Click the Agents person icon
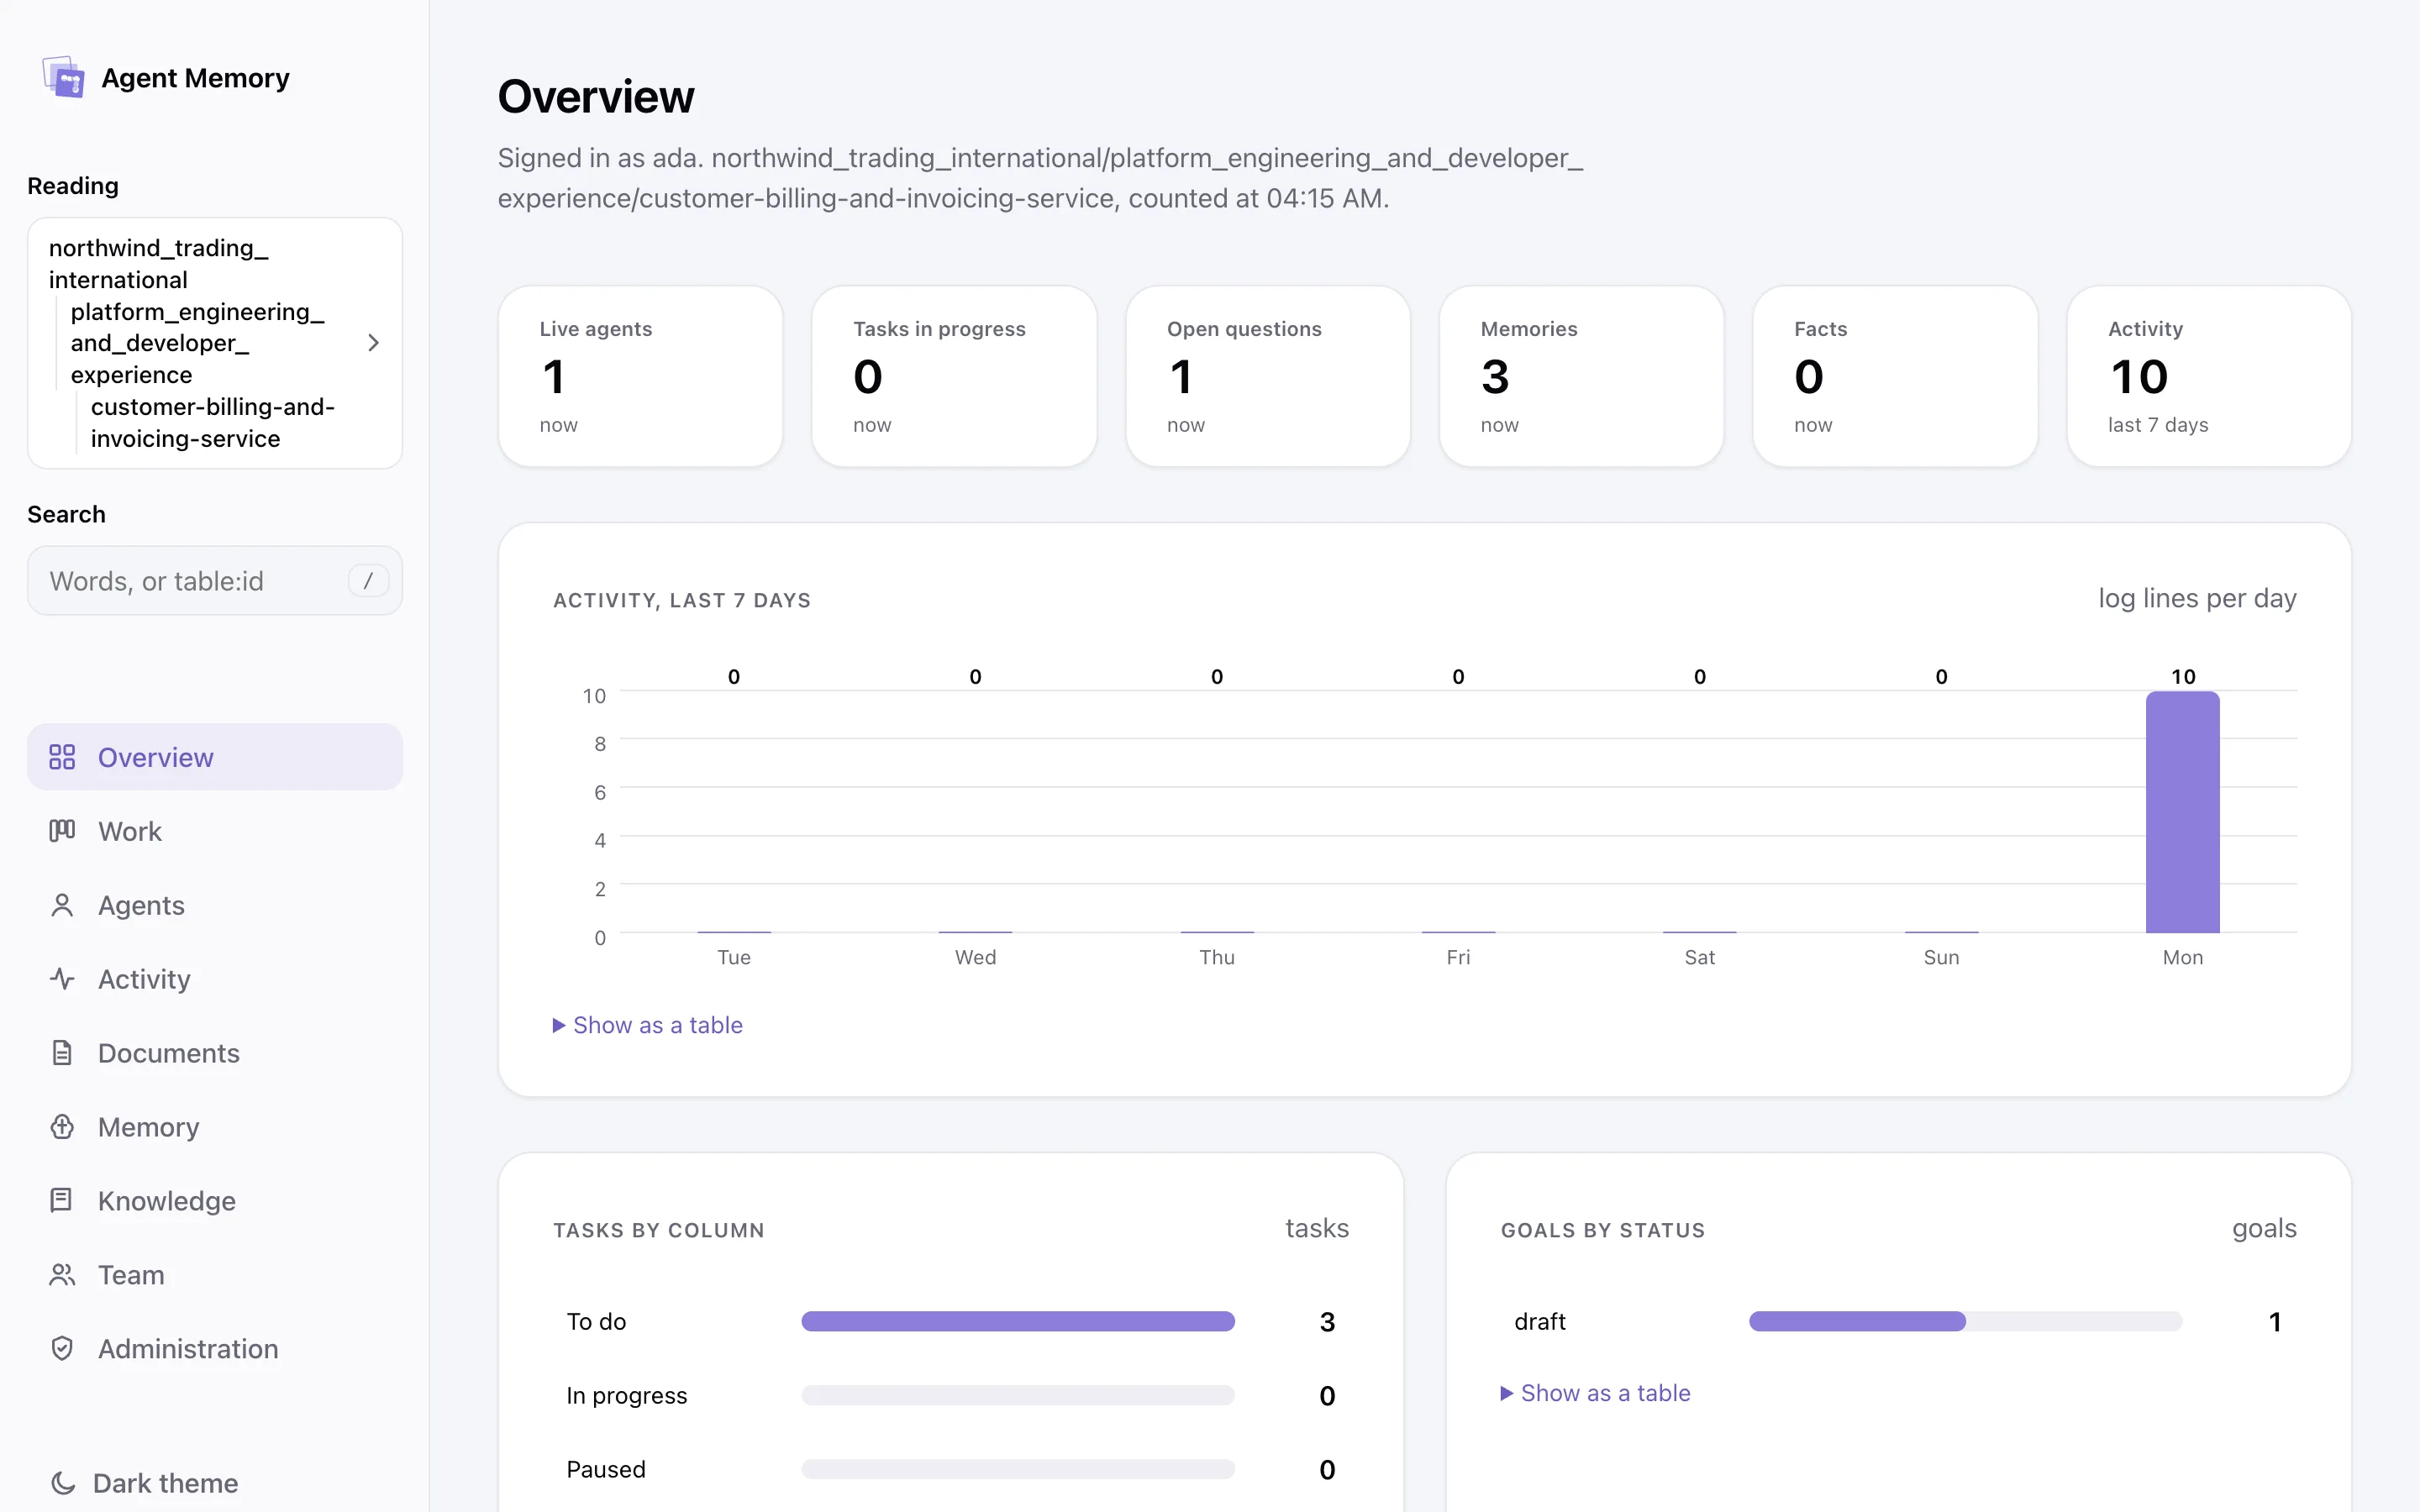 pos(62,905)
